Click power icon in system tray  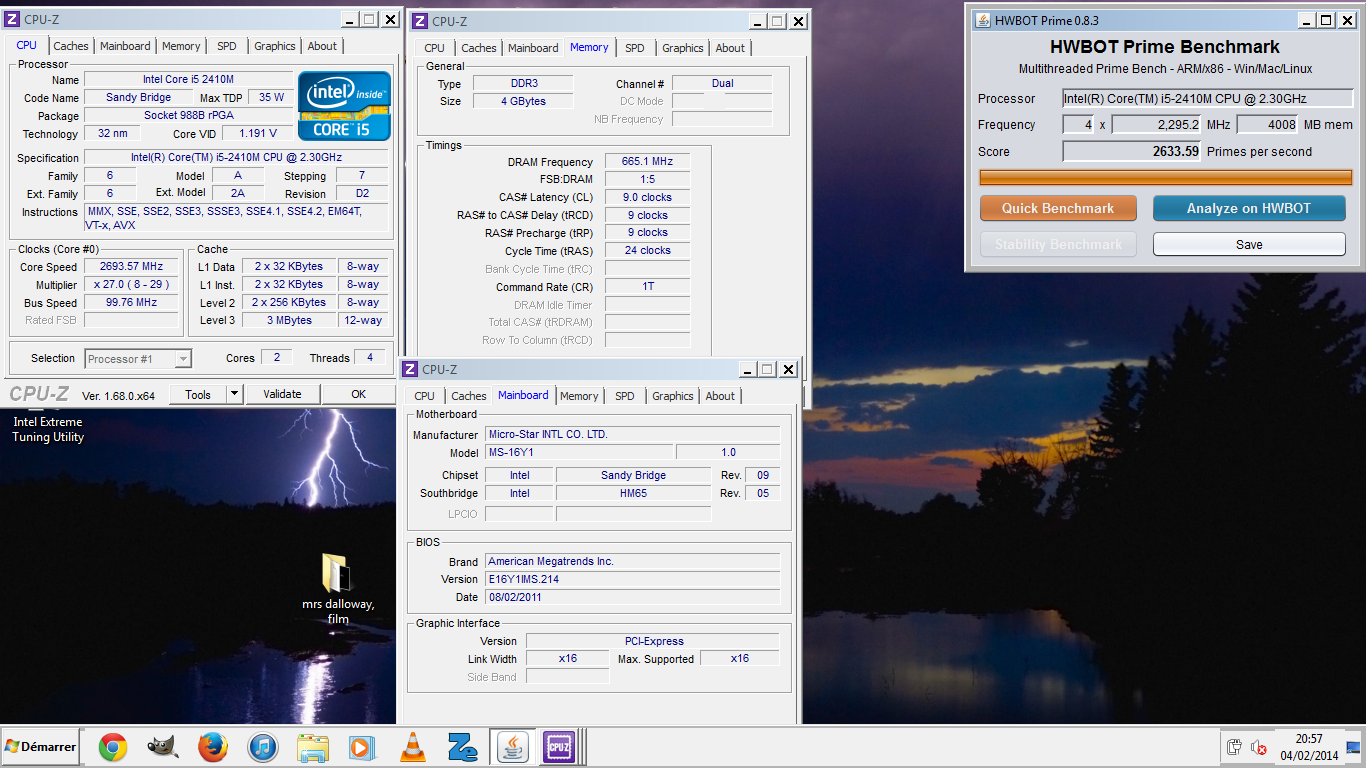(1235, 747)
